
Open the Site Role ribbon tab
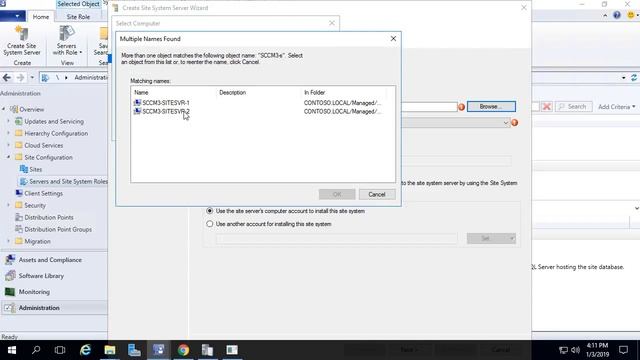78,17
